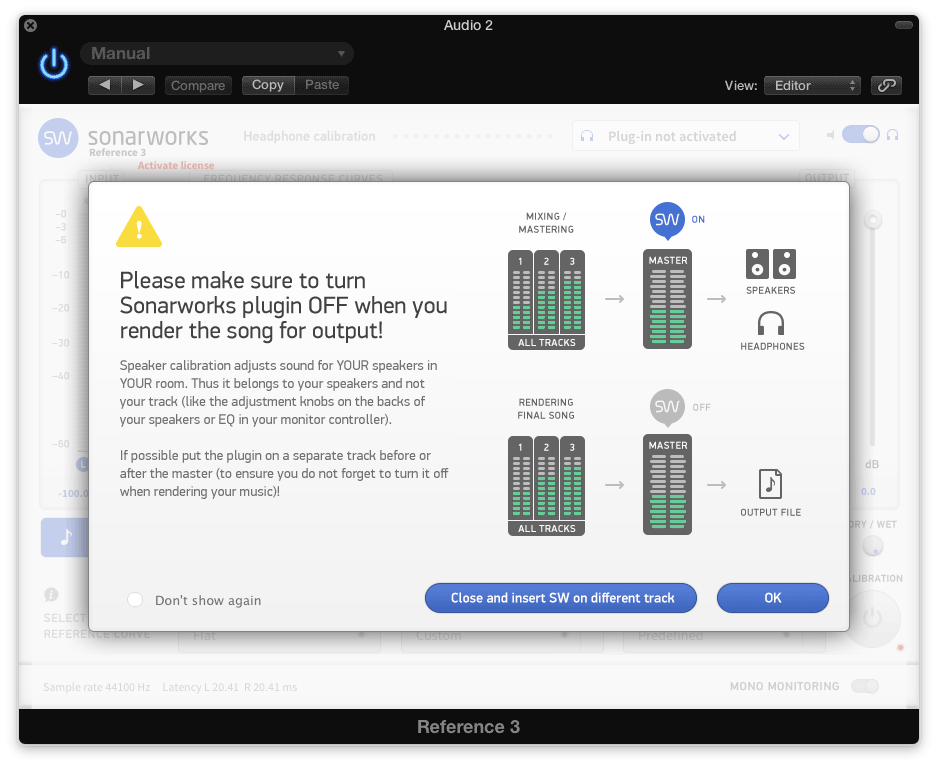Click the gray SW OFF badge
The image size is (938, 767).
[667, 407]
